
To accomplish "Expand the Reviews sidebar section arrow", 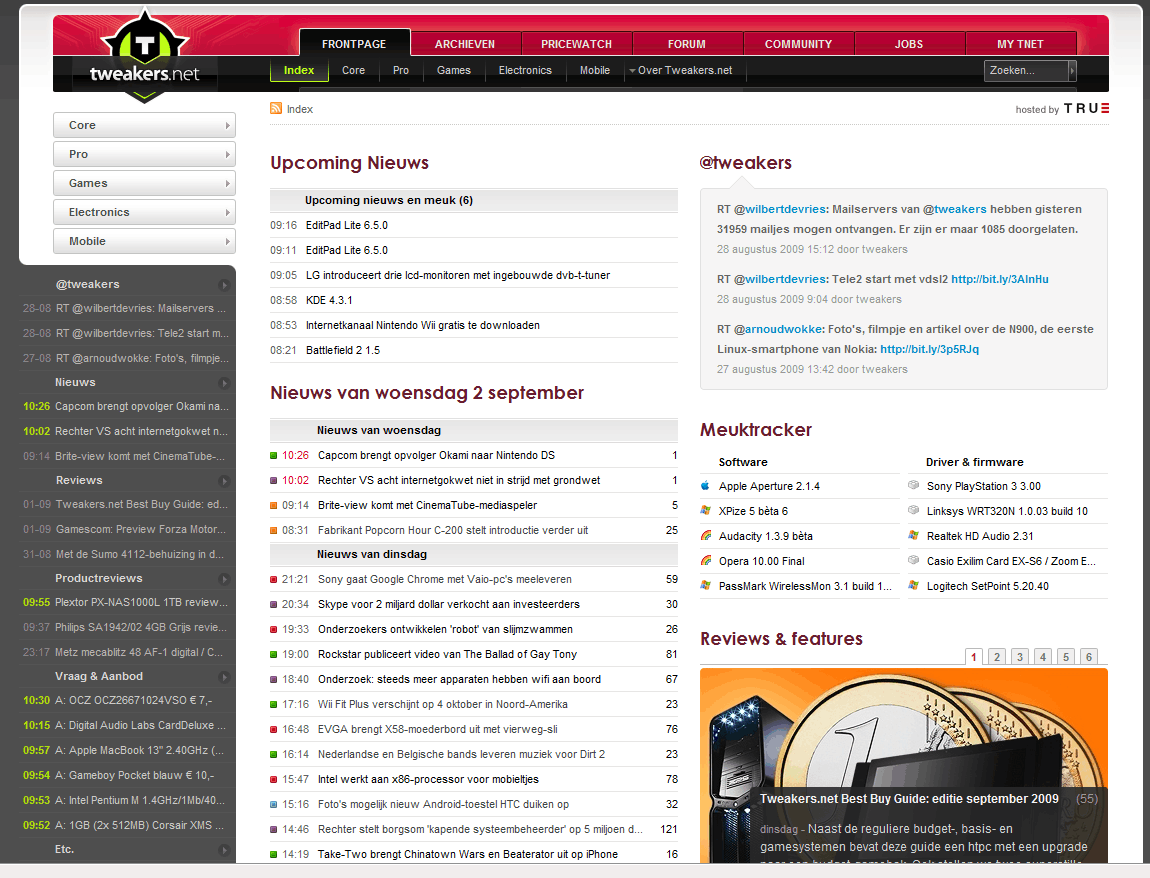I will [224, 481].
